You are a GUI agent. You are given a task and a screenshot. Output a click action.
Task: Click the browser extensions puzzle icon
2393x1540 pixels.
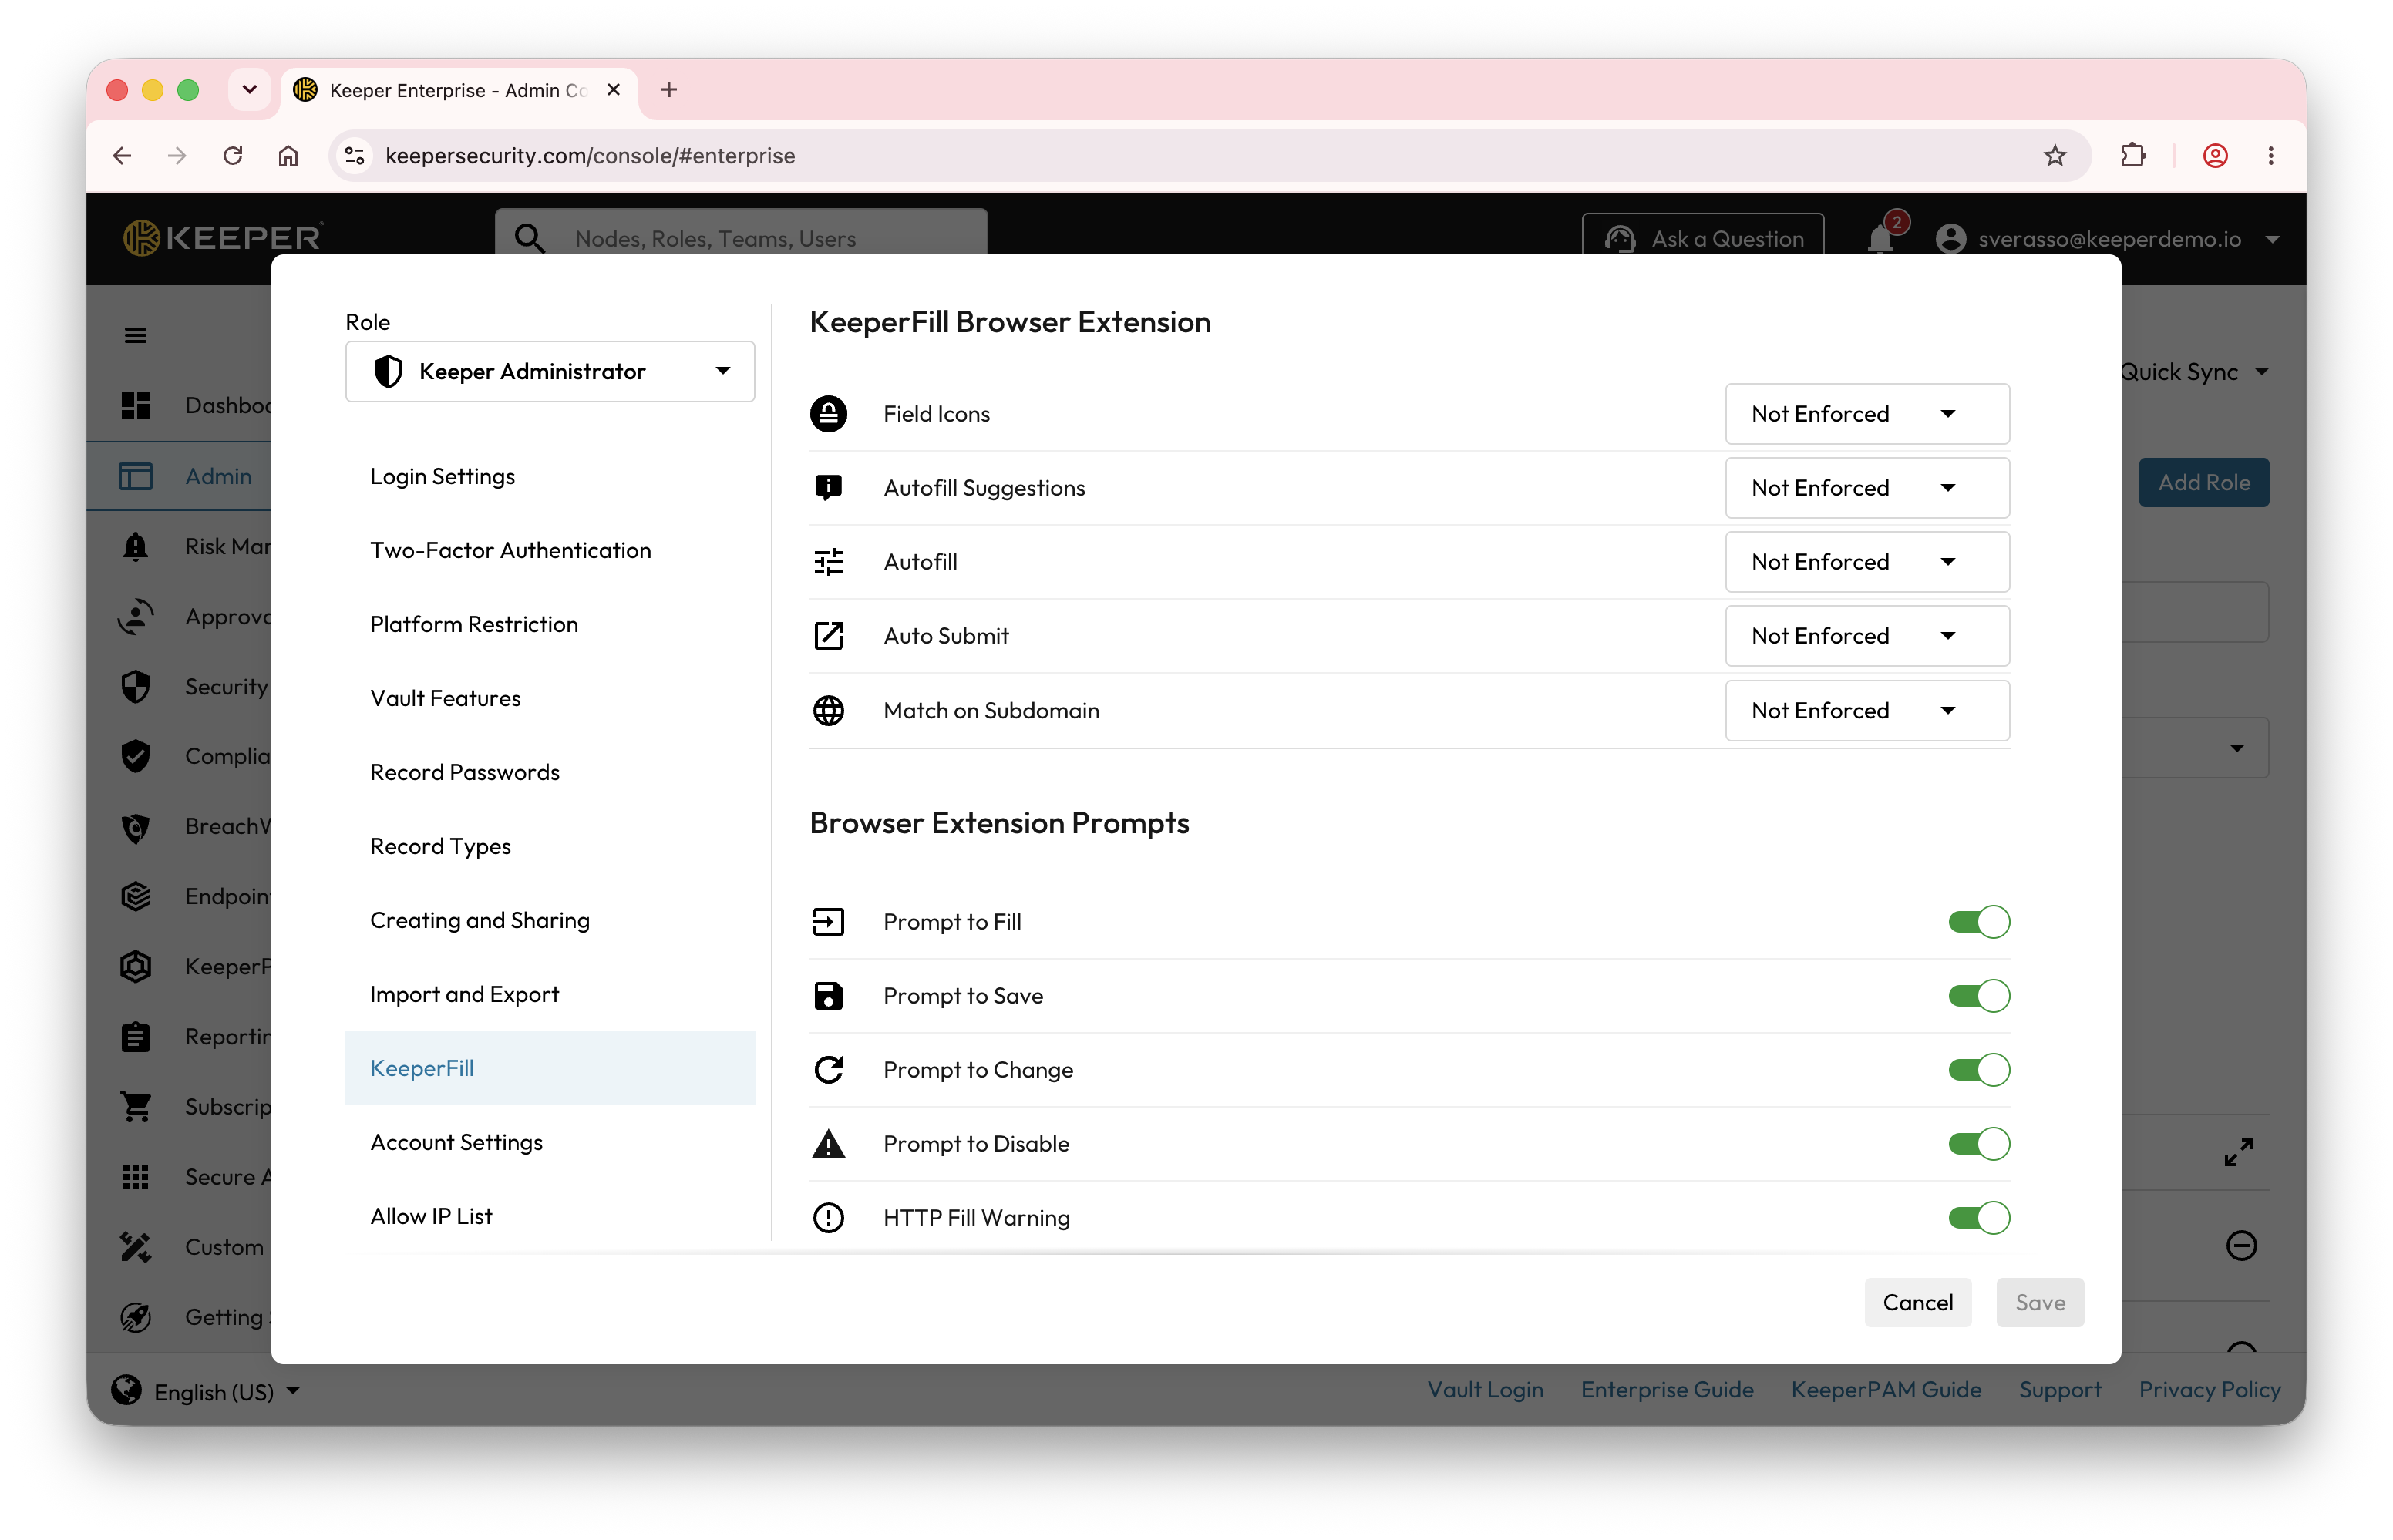click(2133, 156)
